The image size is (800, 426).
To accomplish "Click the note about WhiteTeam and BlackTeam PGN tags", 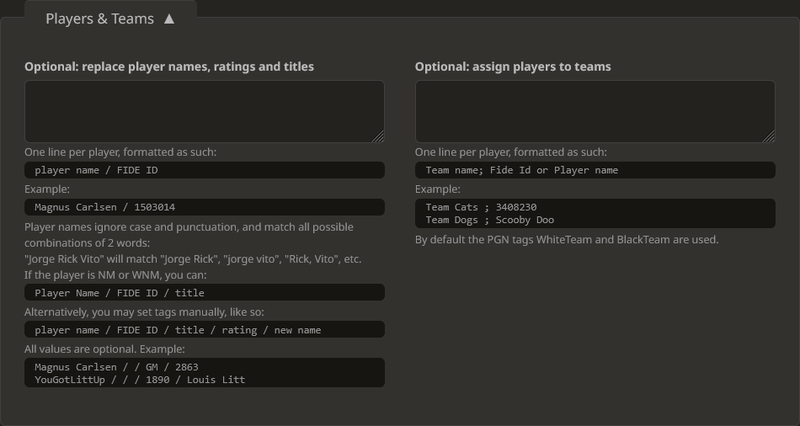I will [x=566, y=240].
